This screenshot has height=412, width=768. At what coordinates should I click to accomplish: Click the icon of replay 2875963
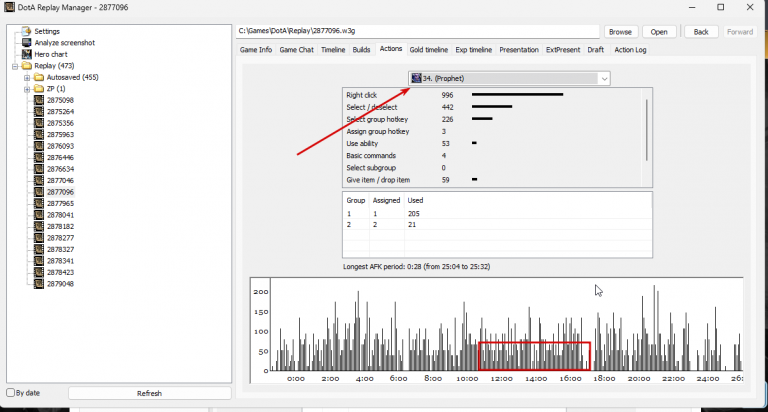coord(39,134)
